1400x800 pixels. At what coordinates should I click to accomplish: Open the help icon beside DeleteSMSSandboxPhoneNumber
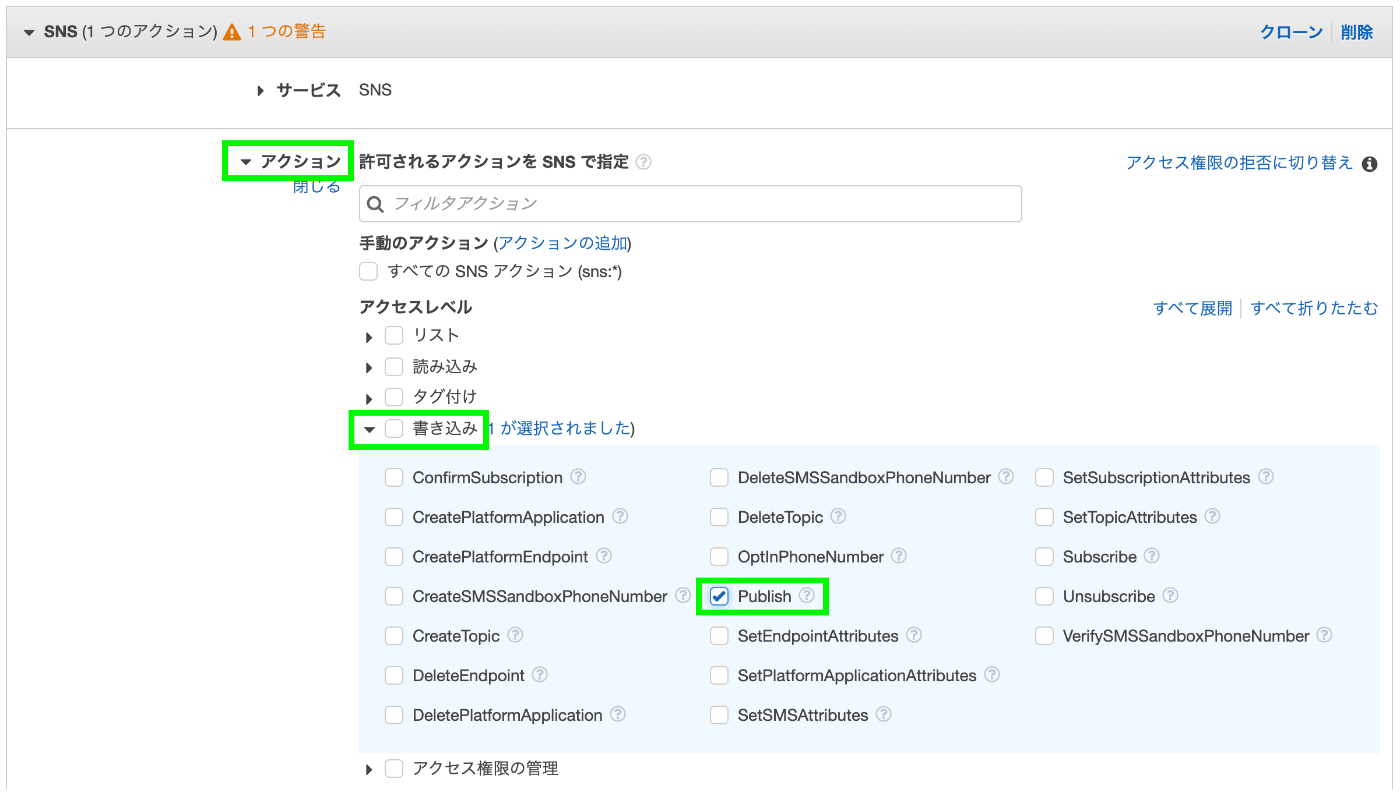[1006, 477]
